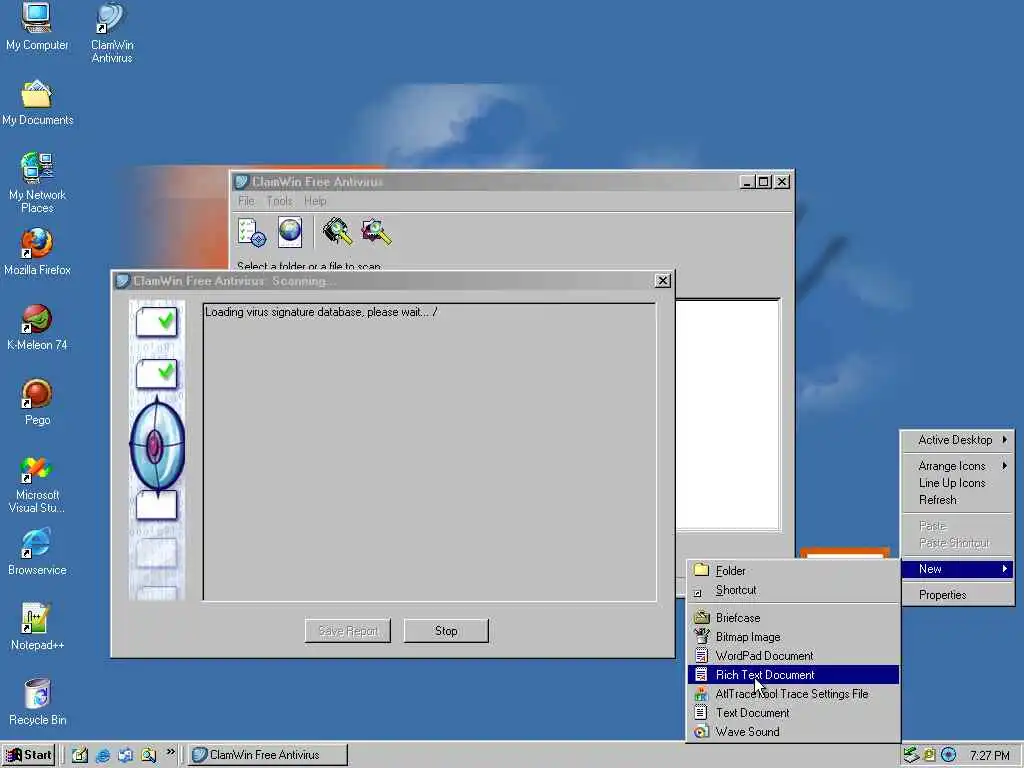This screenshot has width=1024, height=768.
Task: Click the round blue tray icon
Action: pos(948,755)
